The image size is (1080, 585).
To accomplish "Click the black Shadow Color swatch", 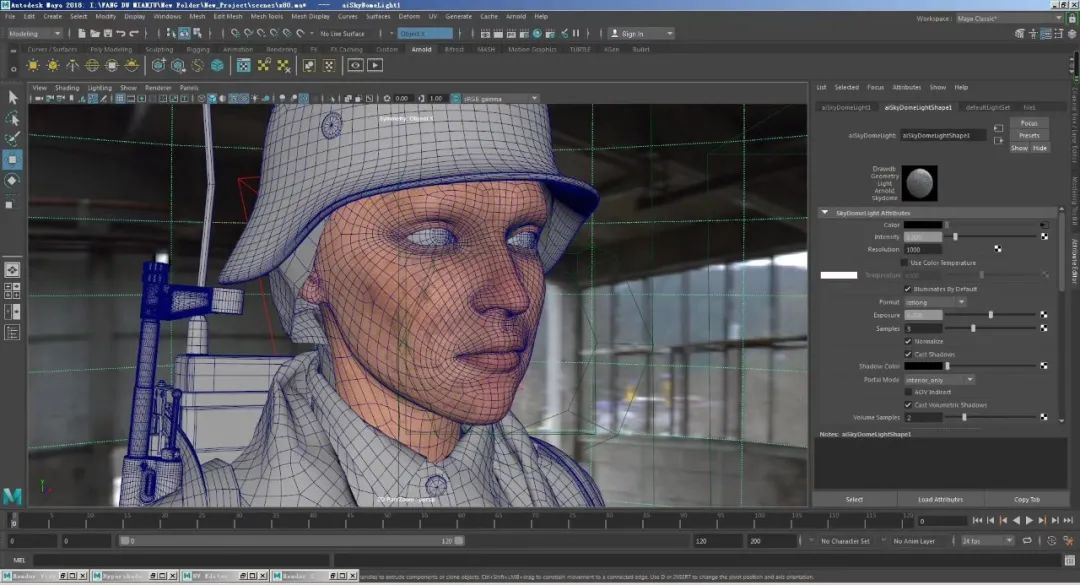I will 923,366.
